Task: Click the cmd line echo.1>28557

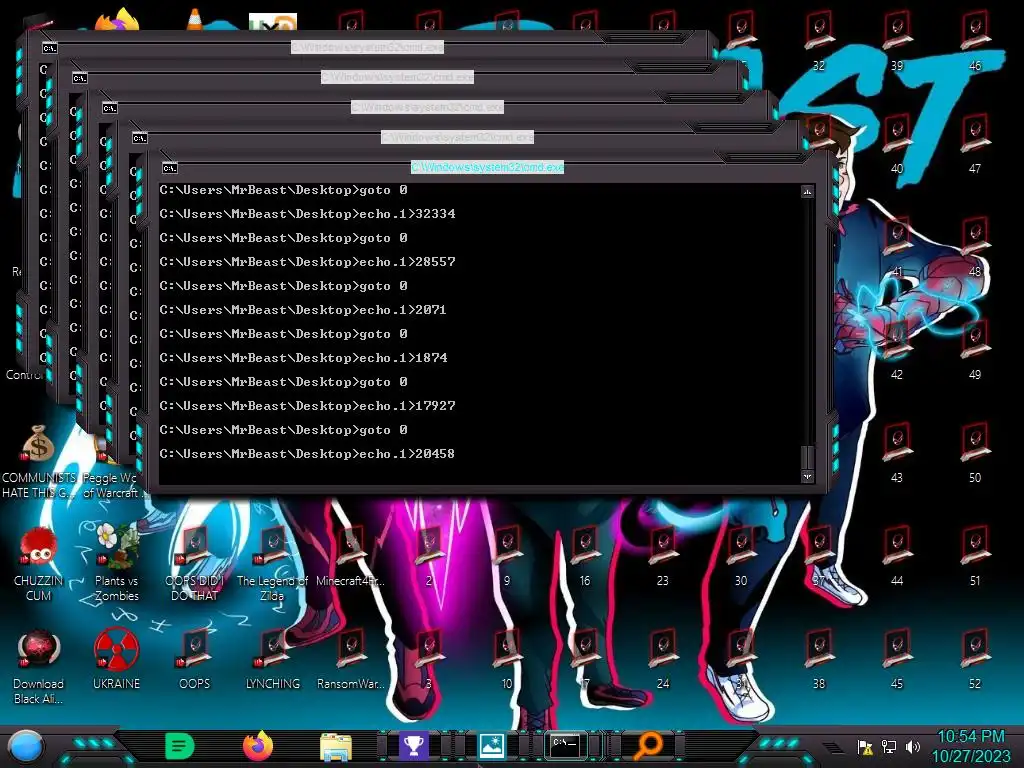Action: (308, 262)
